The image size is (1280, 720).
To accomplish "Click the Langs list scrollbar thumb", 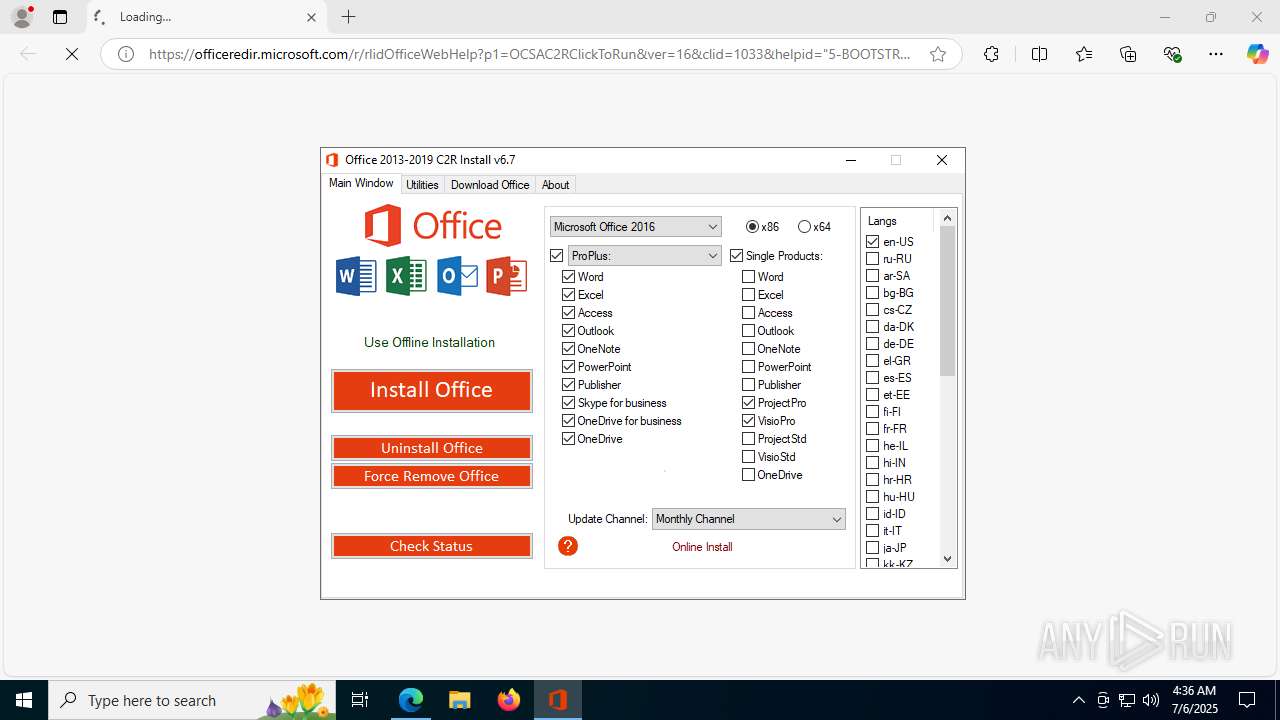I will click(948, 301).
